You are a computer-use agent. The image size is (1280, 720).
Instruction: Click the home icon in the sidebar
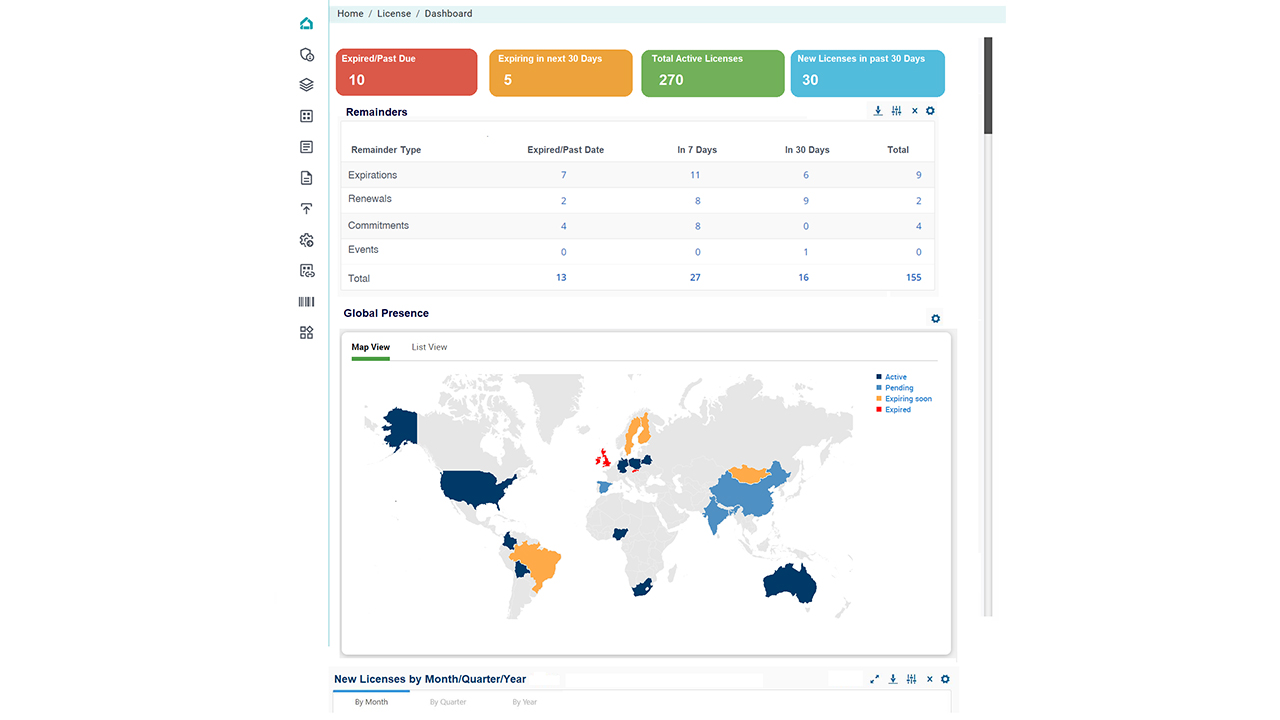coord(306,23)
